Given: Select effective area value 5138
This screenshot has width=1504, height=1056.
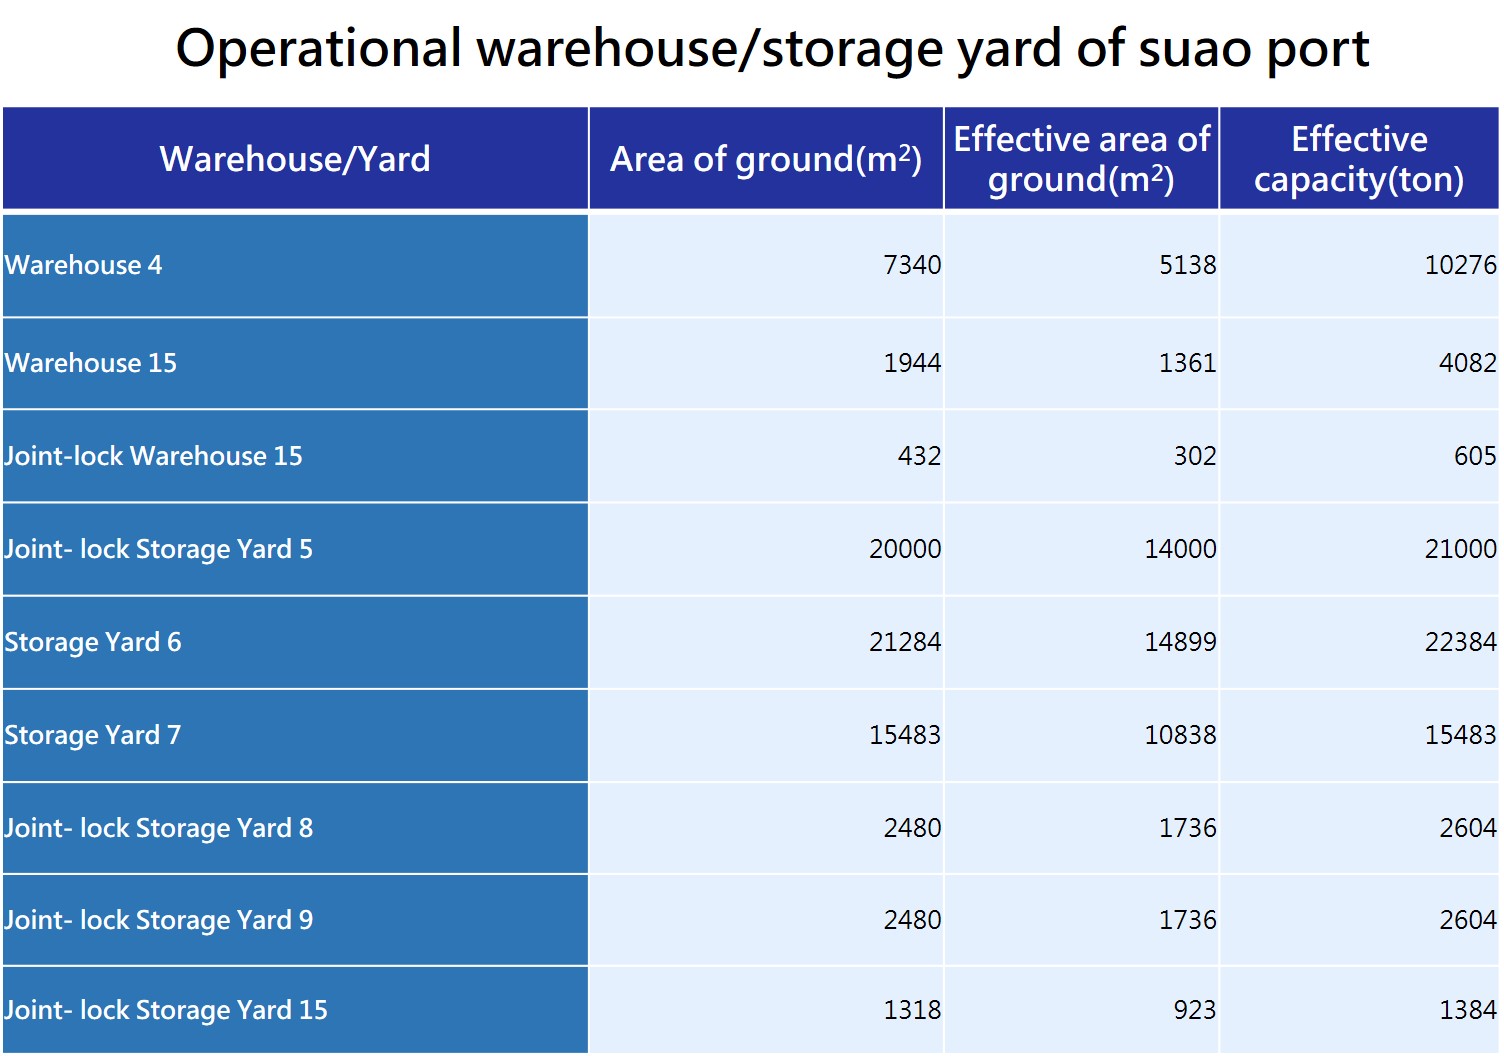Looking at the screenshot, I should click(1188, 265).
